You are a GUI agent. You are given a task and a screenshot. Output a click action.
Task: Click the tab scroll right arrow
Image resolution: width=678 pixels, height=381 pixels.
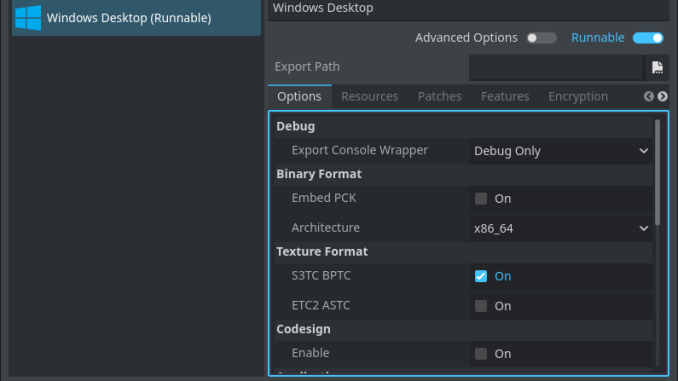(x=662, y=96)
